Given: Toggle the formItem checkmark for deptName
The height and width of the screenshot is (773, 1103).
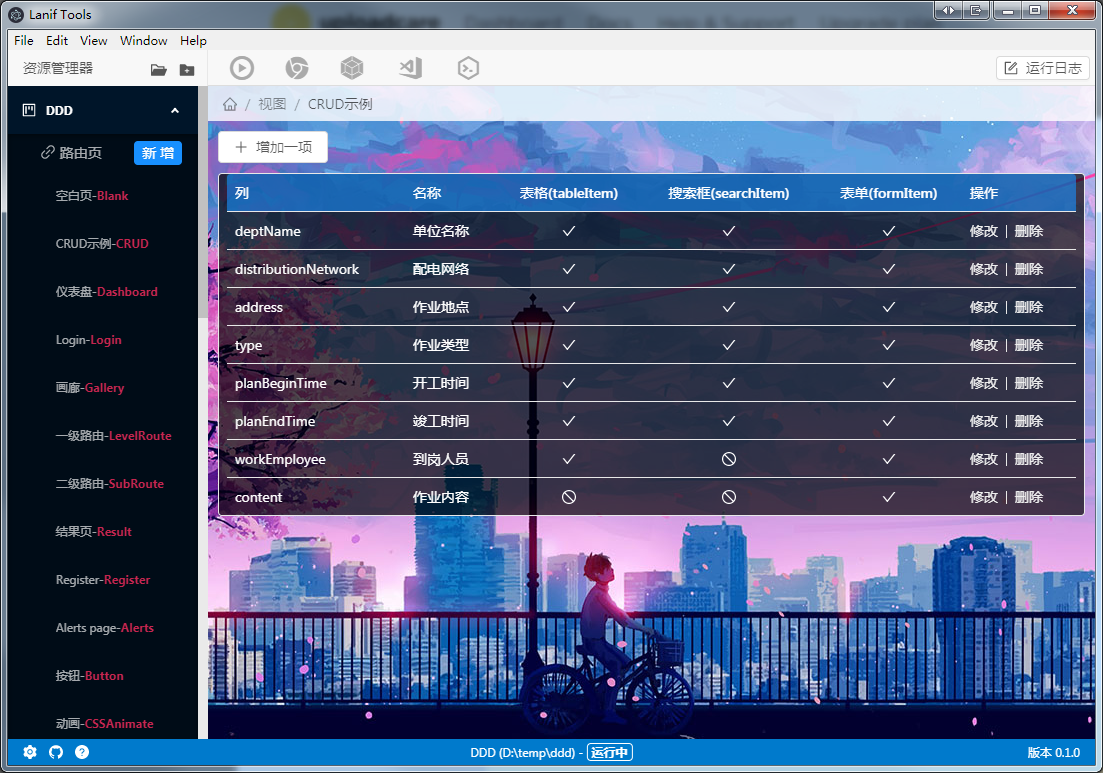Looking at the screenshot, I should pyautogui.click(x=888, y=231).
